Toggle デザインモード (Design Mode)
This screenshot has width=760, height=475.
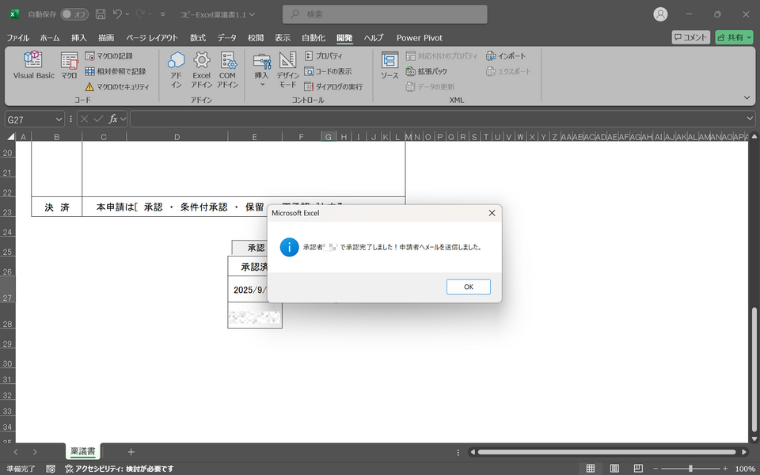pos(287,66)
